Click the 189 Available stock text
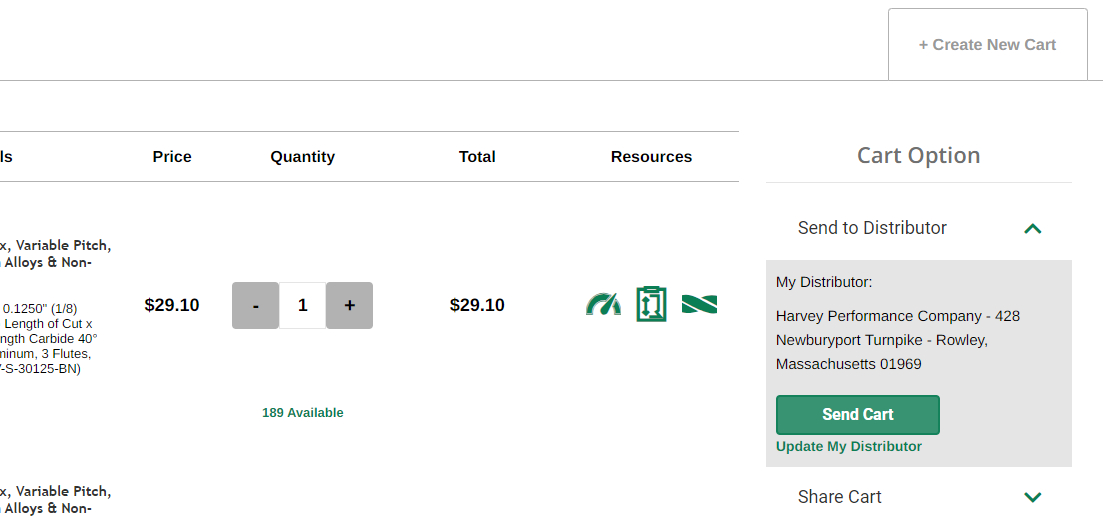Viewport: 1105px width, 520px height. tap(302, 413)
